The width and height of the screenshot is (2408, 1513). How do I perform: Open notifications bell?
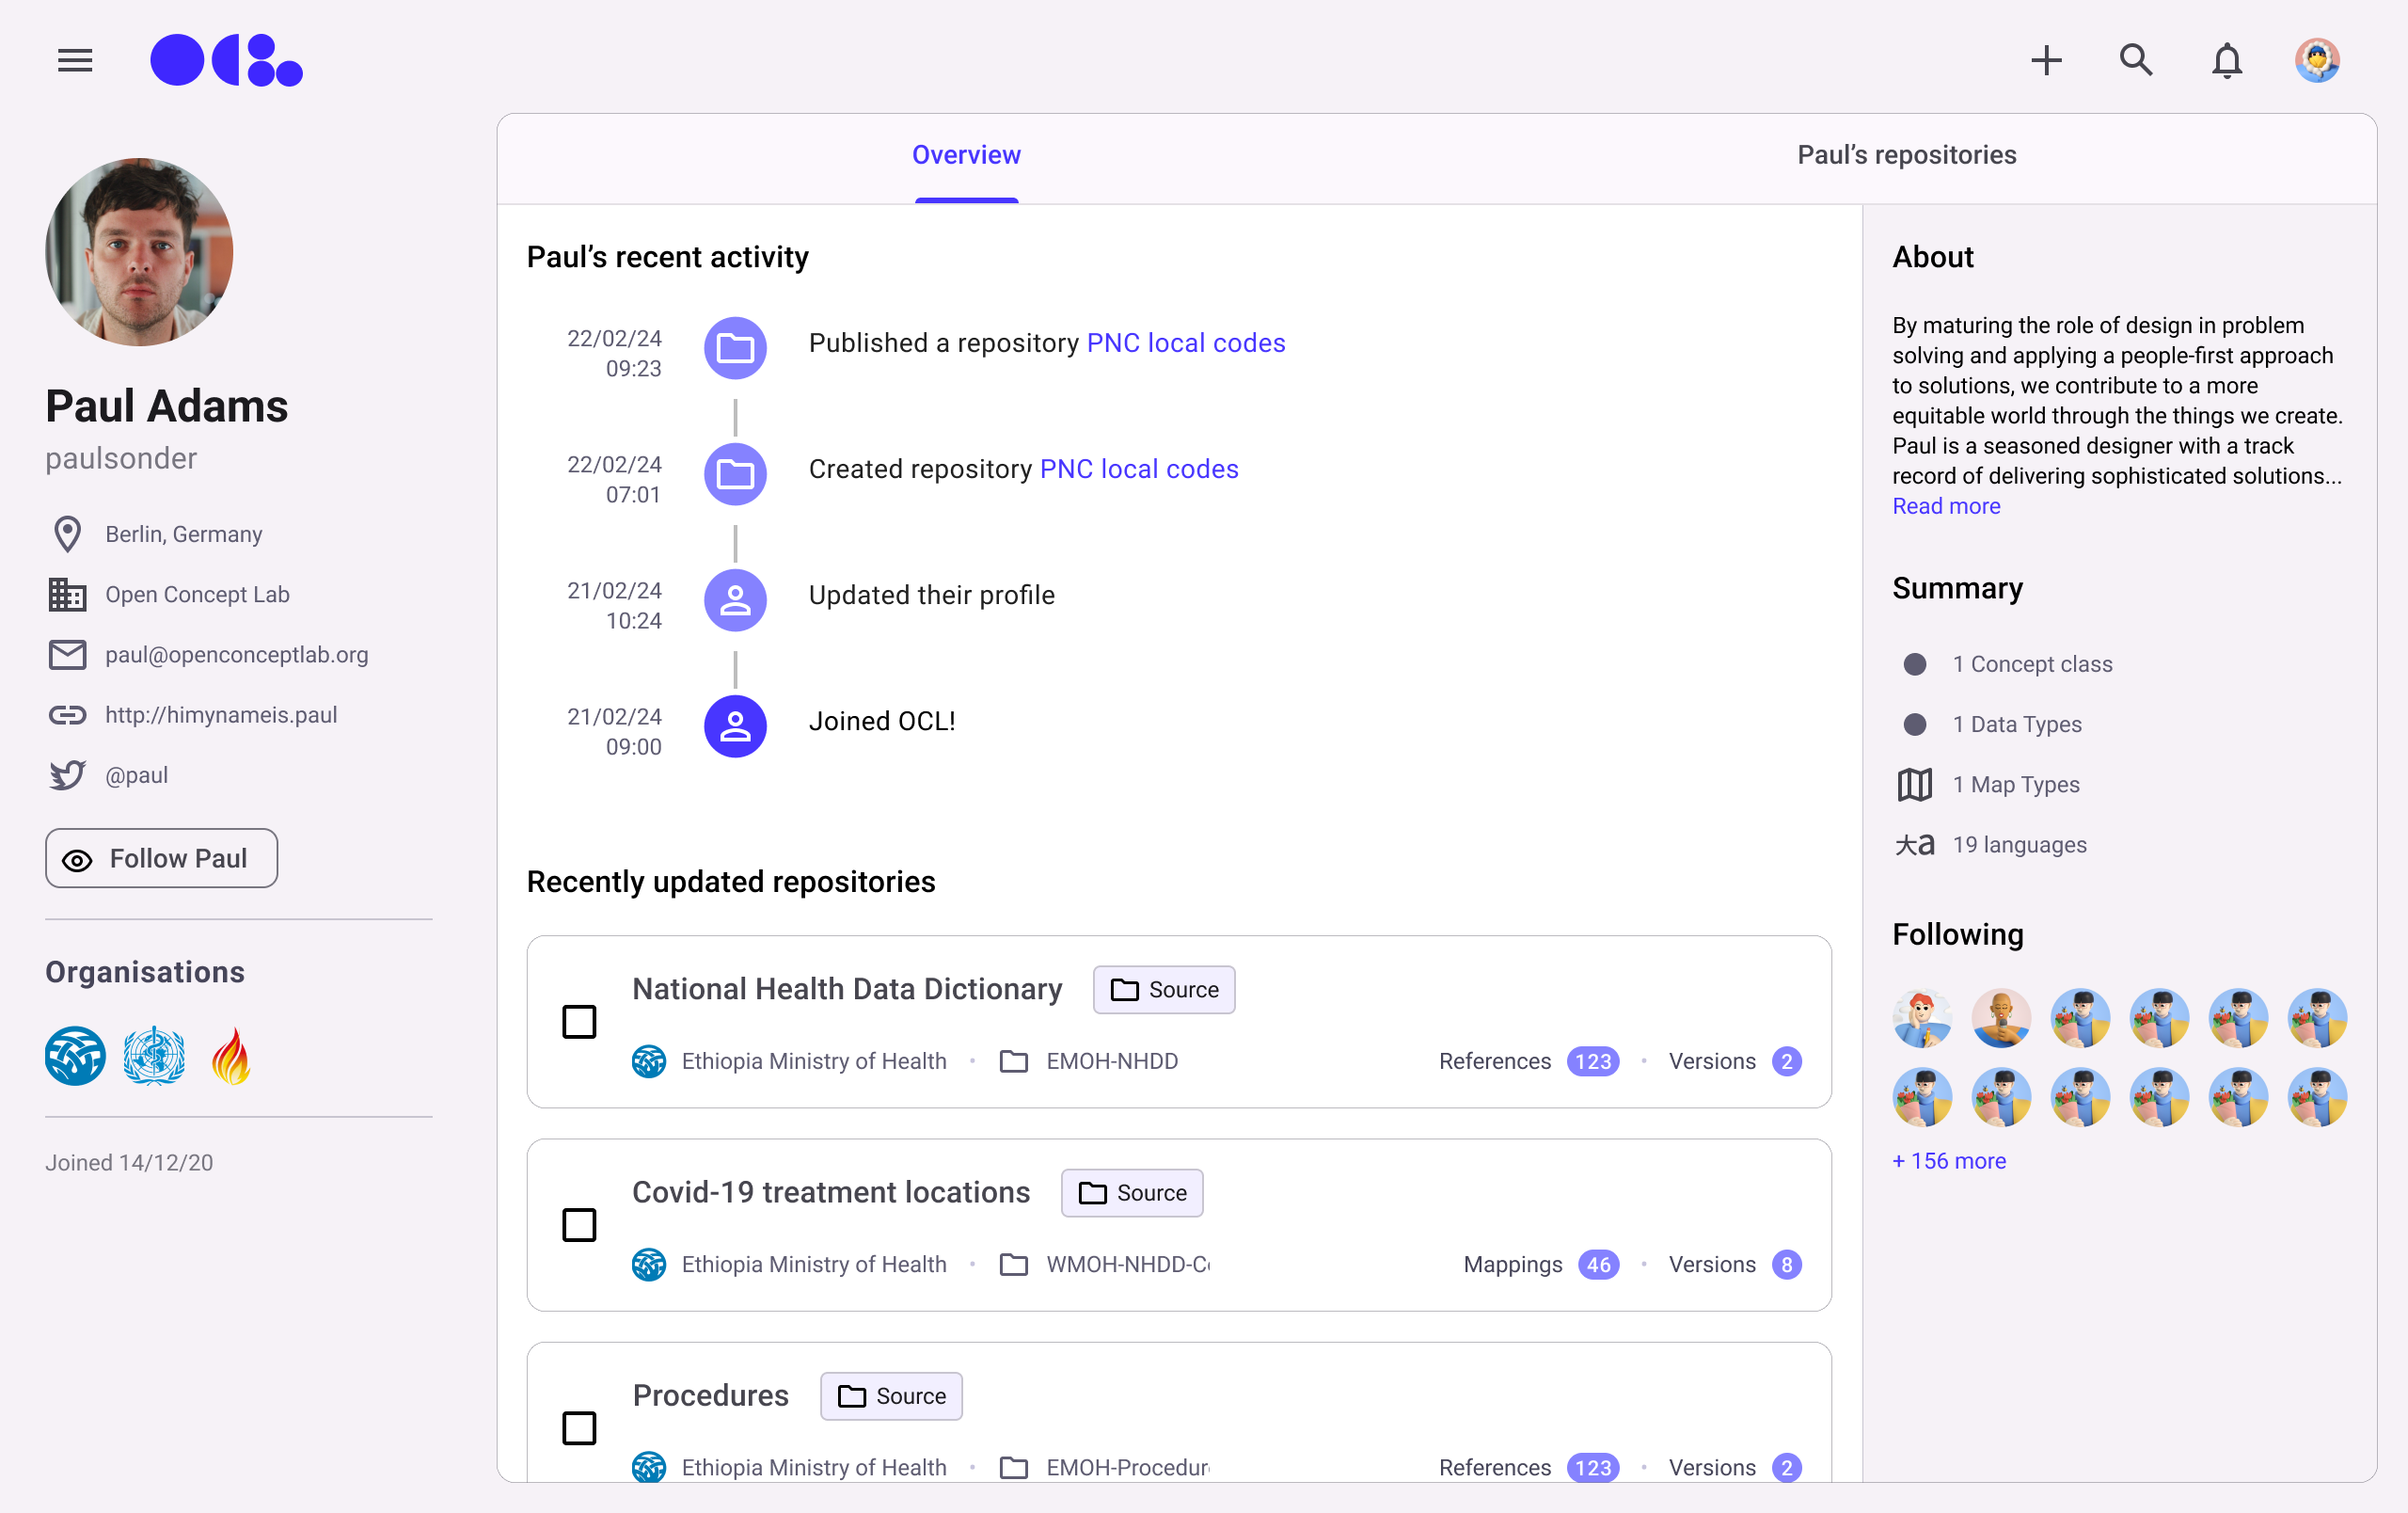tap(2226, 61)
